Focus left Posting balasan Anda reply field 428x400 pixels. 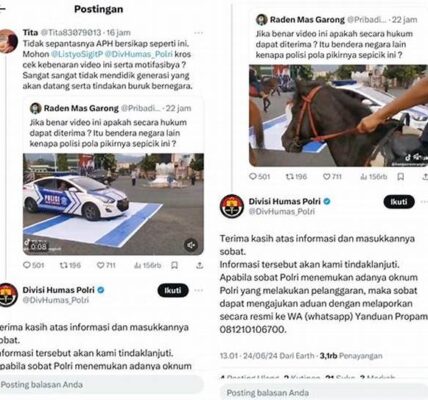tap(102, 384)
